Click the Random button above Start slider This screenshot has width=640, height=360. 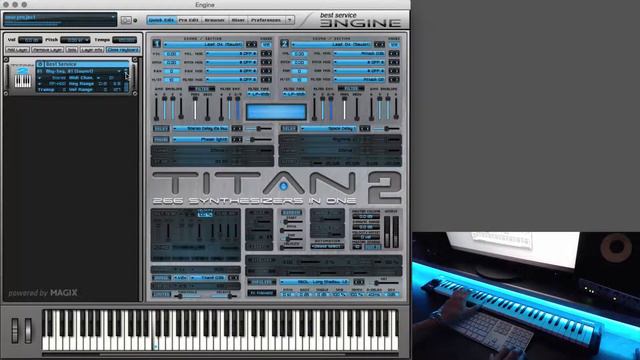[x=291, y=212]
